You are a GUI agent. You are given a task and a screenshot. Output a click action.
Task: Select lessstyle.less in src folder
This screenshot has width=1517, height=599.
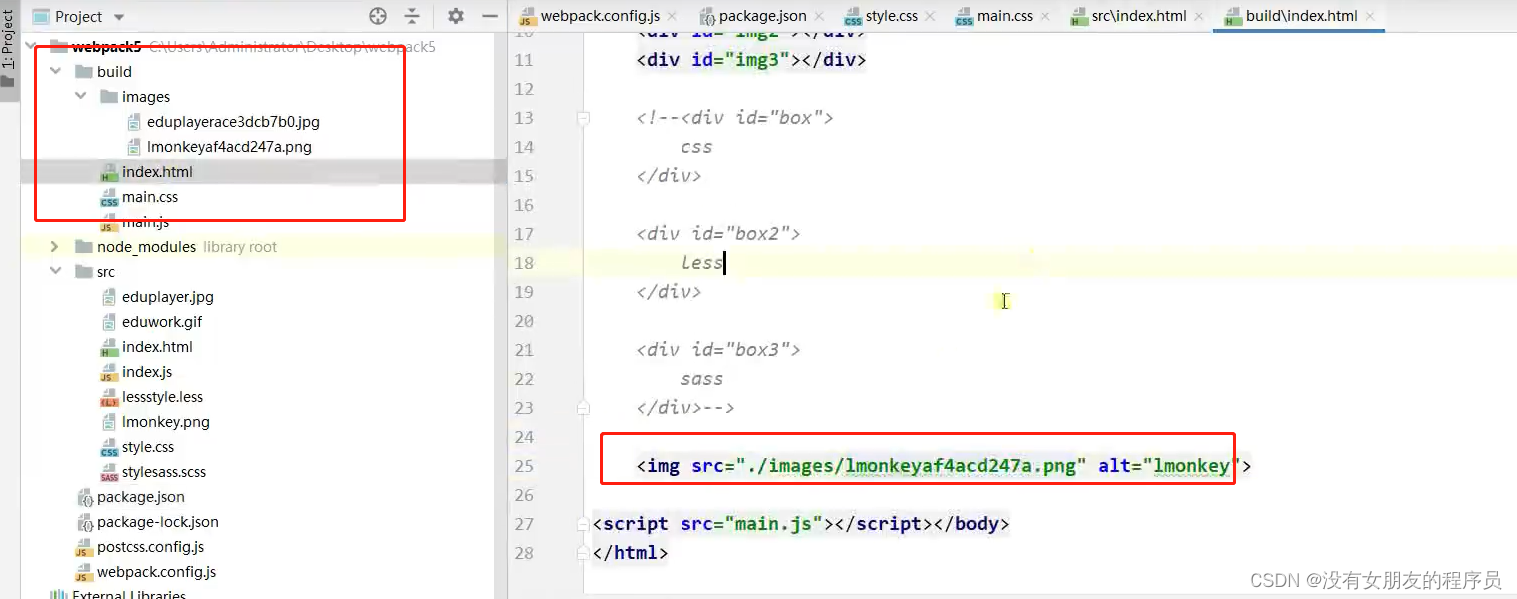pyautogui.click(x=162, y=397)
